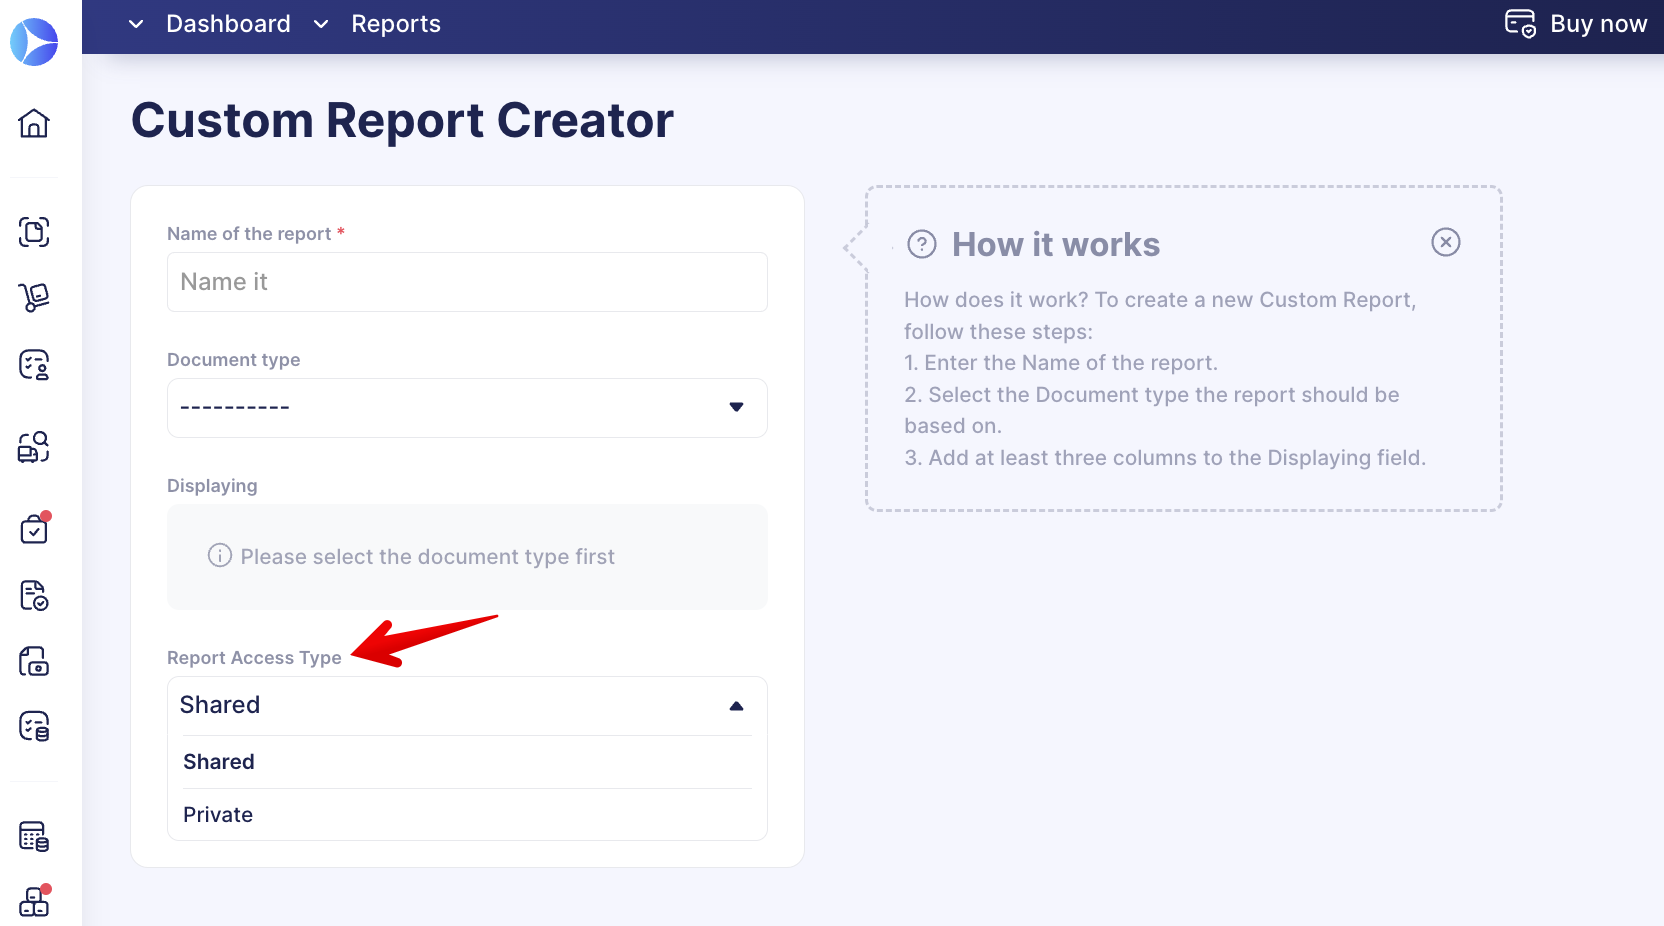Click the Report Access Type label
This screenshot has width=1664, height=926.
pos(254,658)
